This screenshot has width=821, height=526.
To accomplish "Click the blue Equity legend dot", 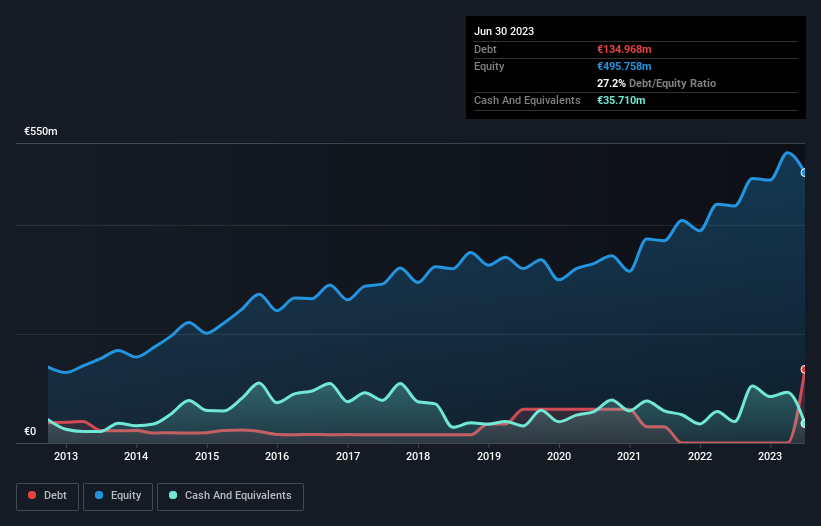I will click(x=99, y=495).
